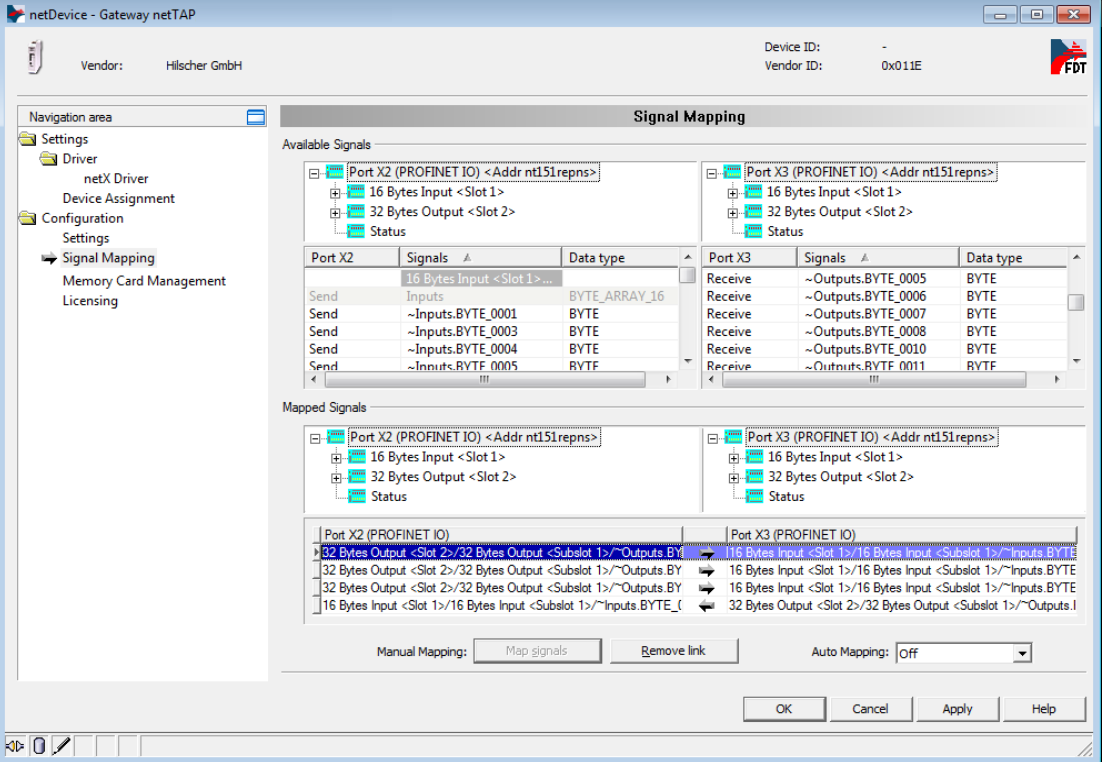Open Memory Card Management page
This screenshot has width=1103, height=762.
tap(144, 281)
